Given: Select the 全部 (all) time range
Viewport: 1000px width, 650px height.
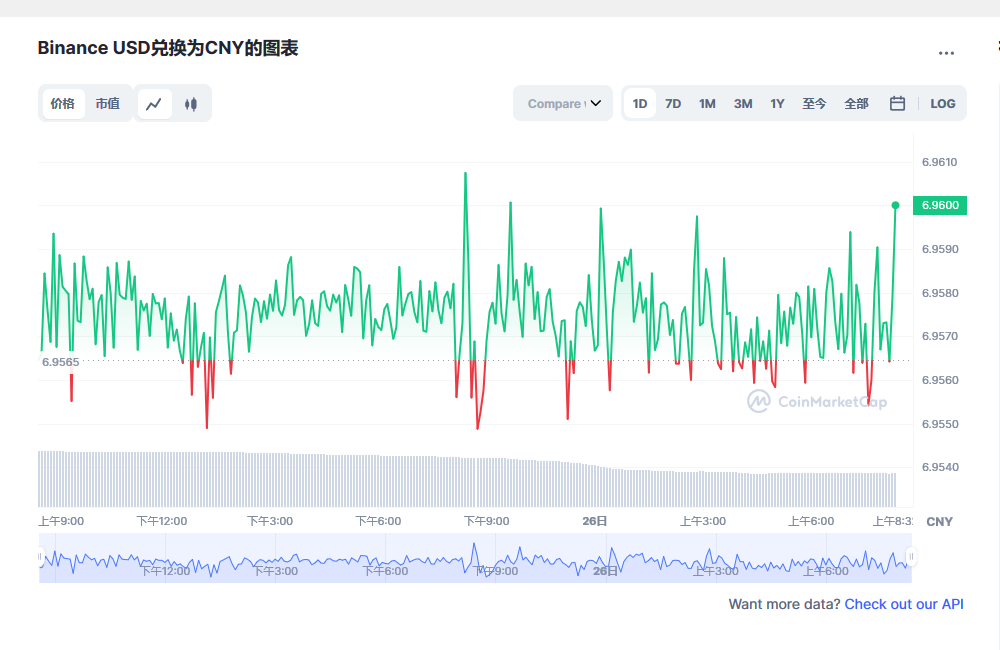Looking at the screenshot, I should point(856,103).
